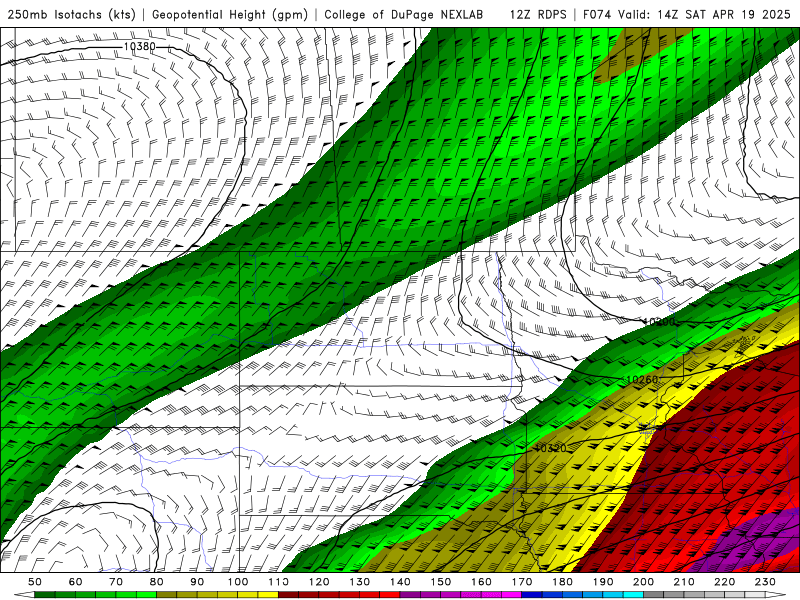Screen dimensions: 800x600
Task: Click the "250mb Isotachs (kts)" title text
Action: point(72,14)
